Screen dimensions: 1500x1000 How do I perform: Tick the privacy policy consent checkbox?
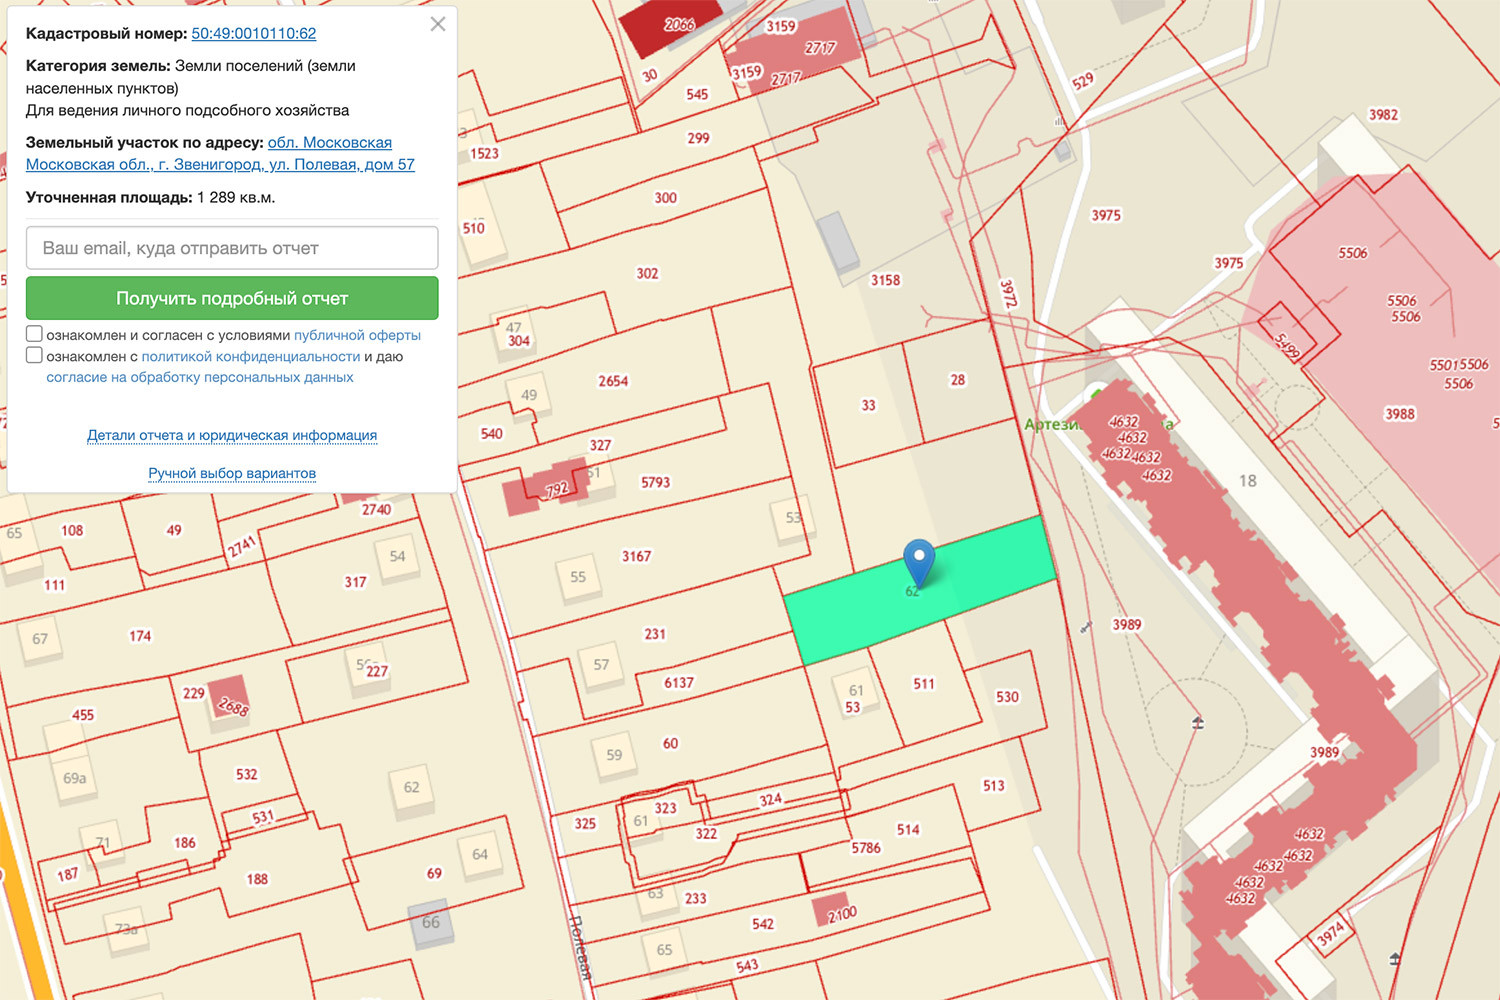point(34,355)
